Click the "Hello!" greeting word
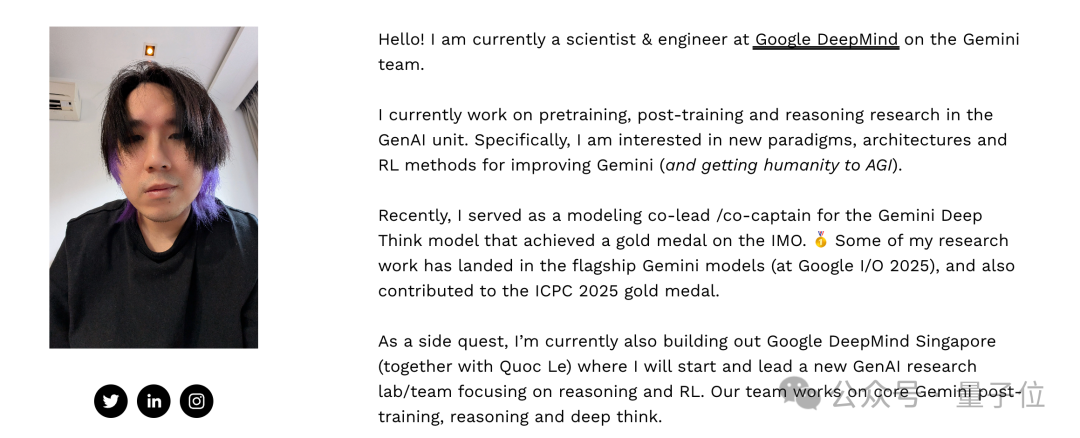This screenshot has height=438, width=1080. click(x=402, y=40)
